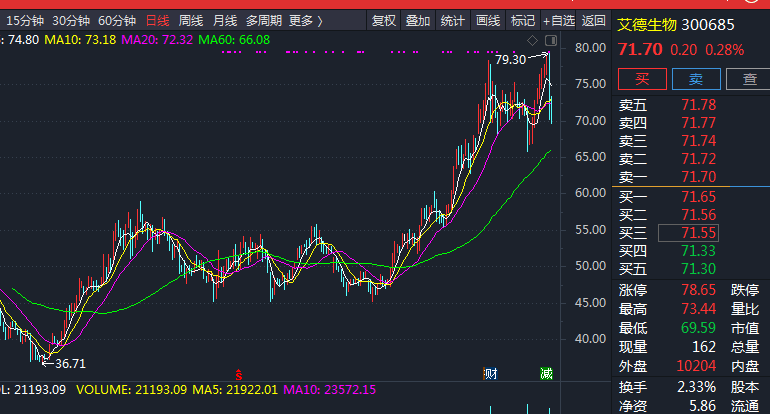Click the stock name 艾德生物

click(647, 25)
